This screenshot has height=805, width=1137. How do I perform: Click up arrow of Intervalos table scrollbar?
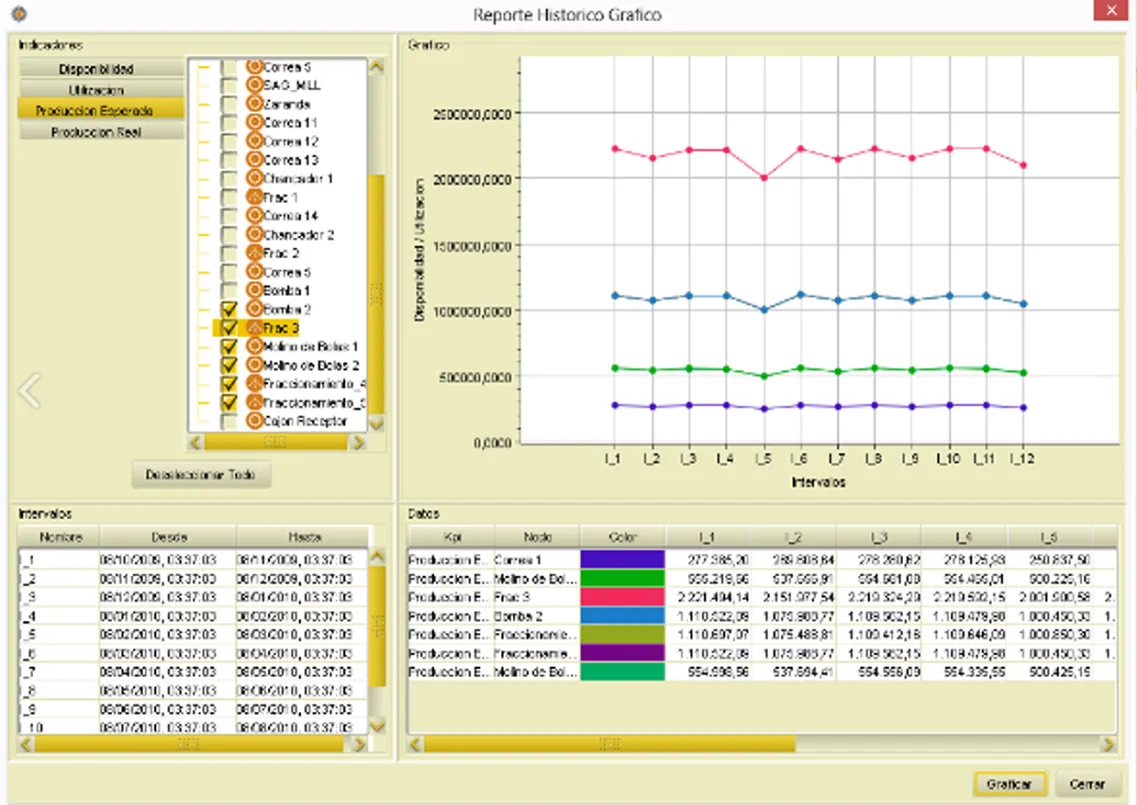tap(377, 557)
